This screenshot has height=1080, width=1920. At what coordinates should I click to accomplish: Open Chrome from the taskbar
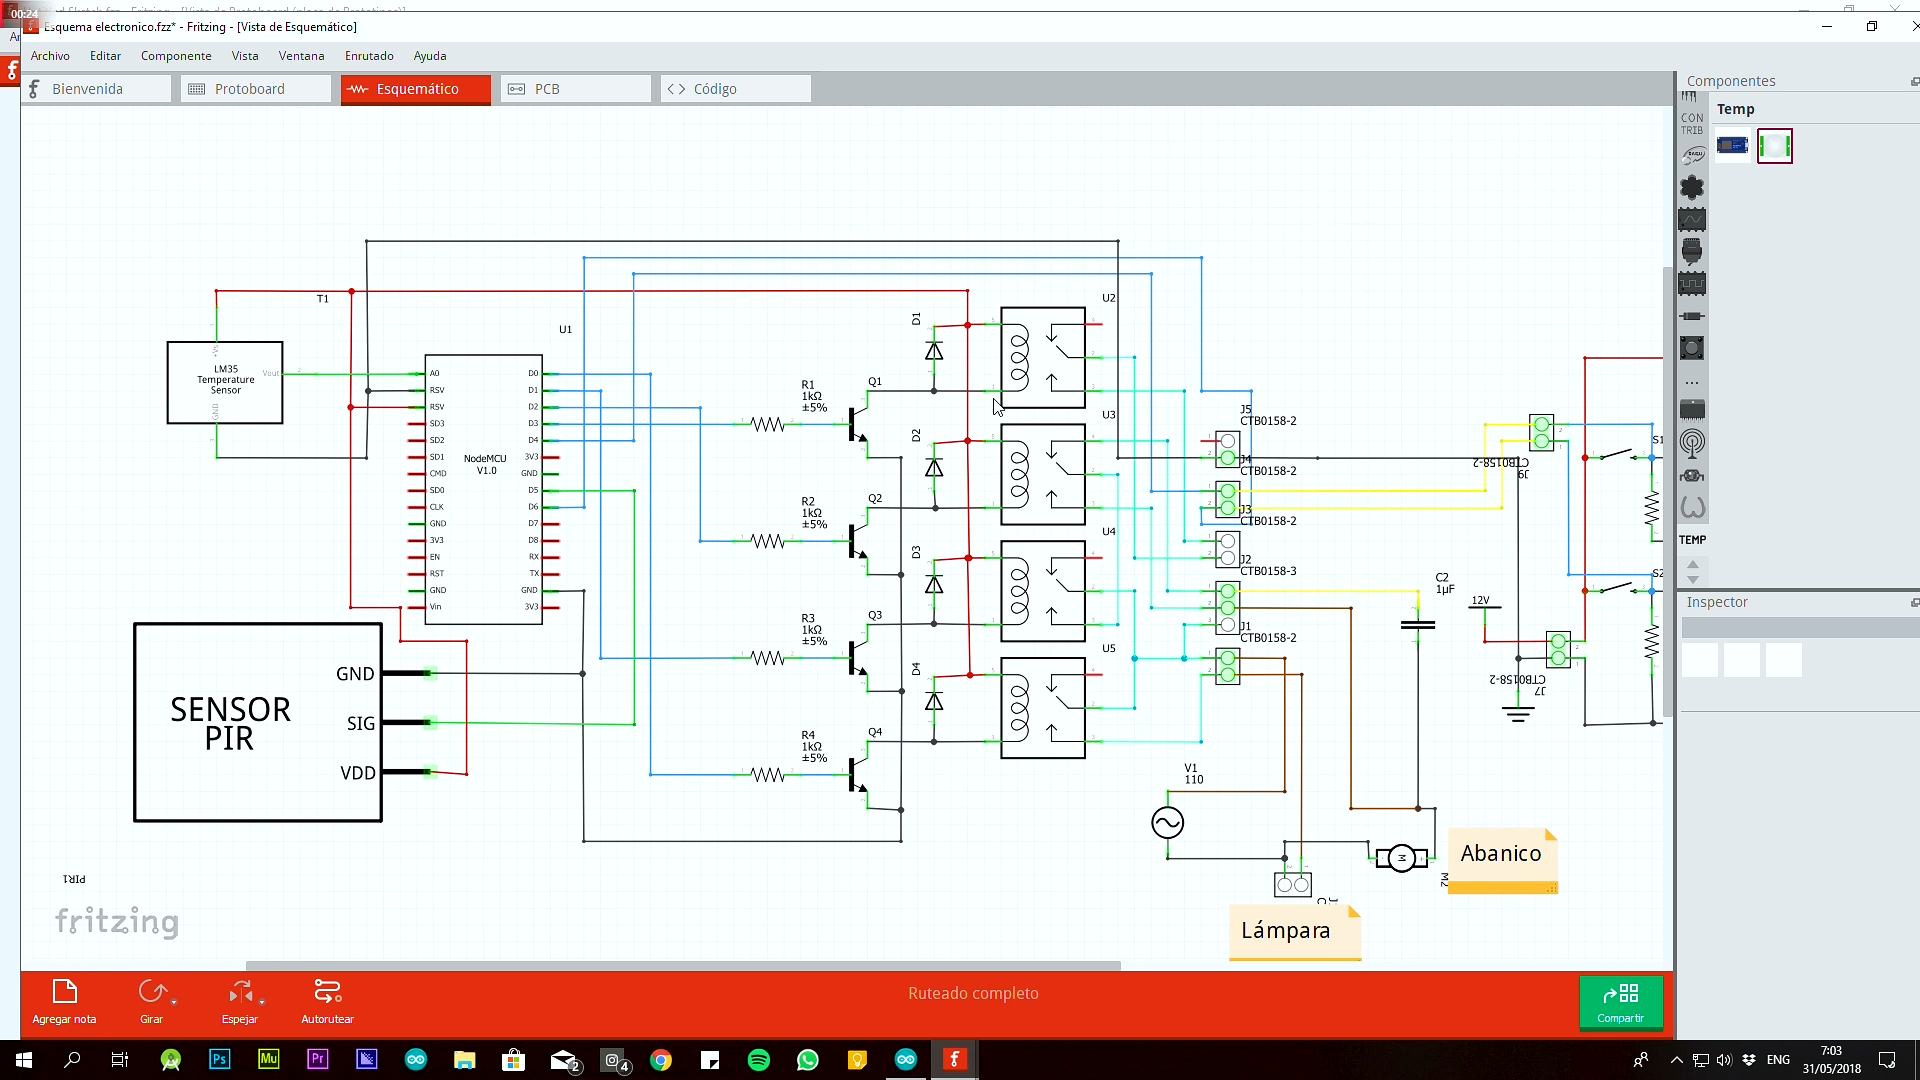(x=661, y=1060)
